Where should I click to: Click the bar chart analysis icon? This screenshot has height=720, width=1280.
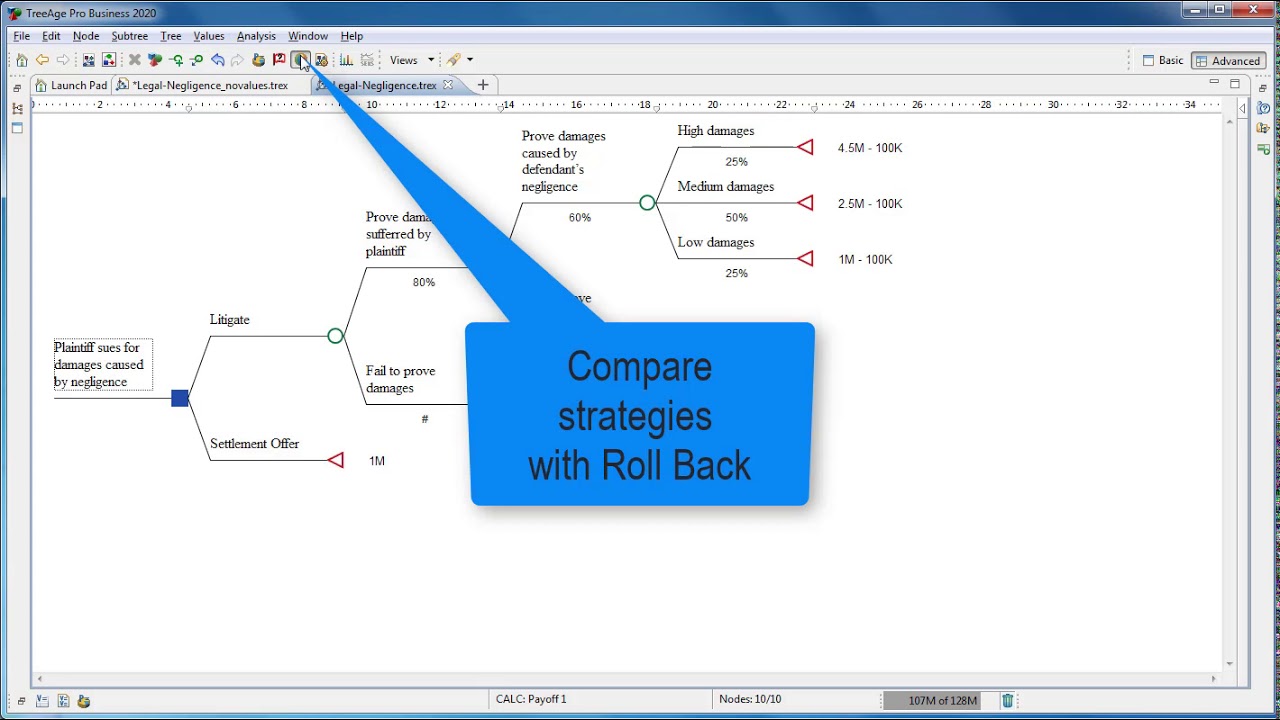[346, 60]
